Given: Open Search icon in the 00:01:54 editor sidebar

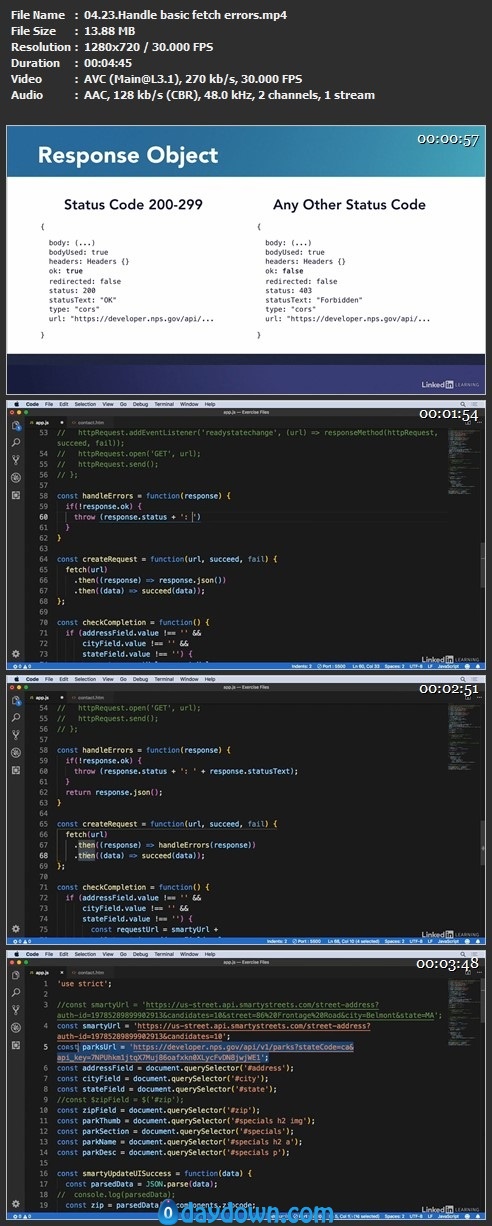Looking at the screenshot, I should click(x=16, y=442).
